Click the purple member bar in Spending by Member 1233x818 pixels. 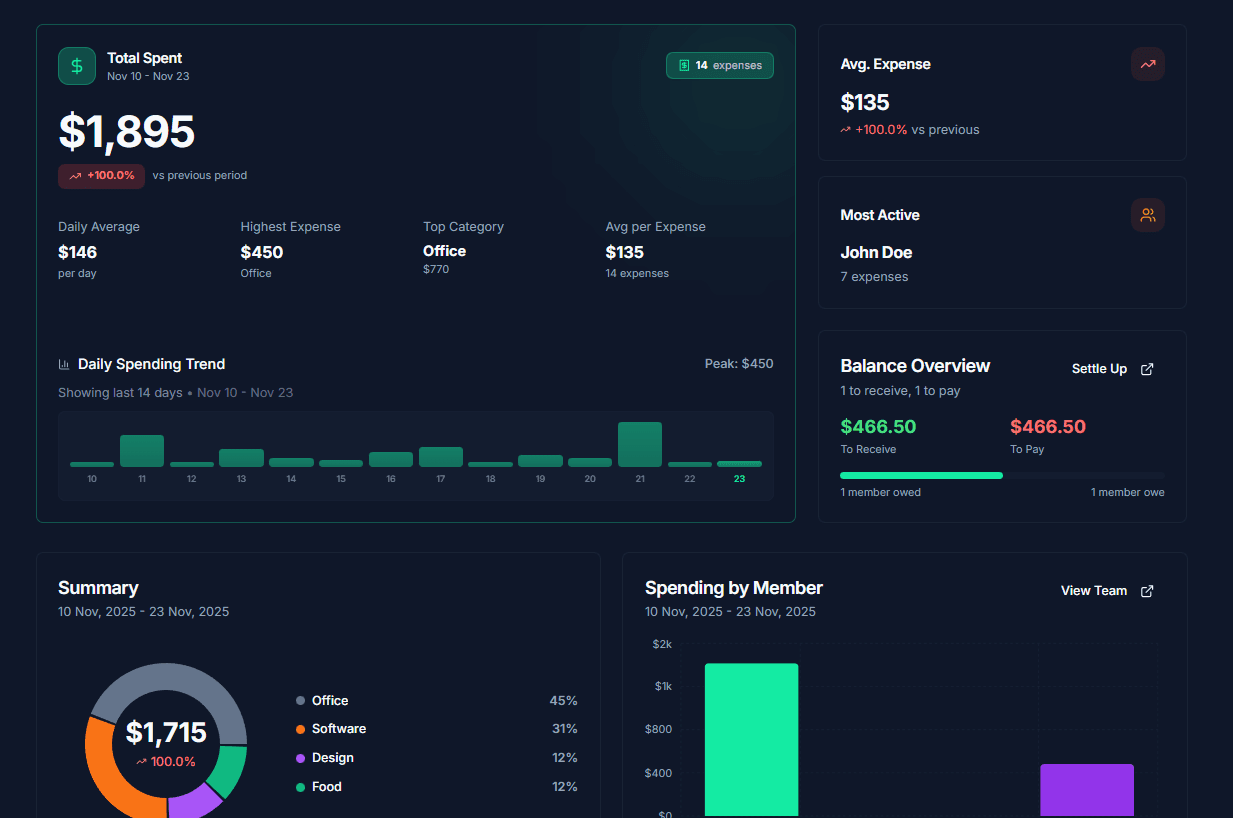click(x=1086, y=790)
